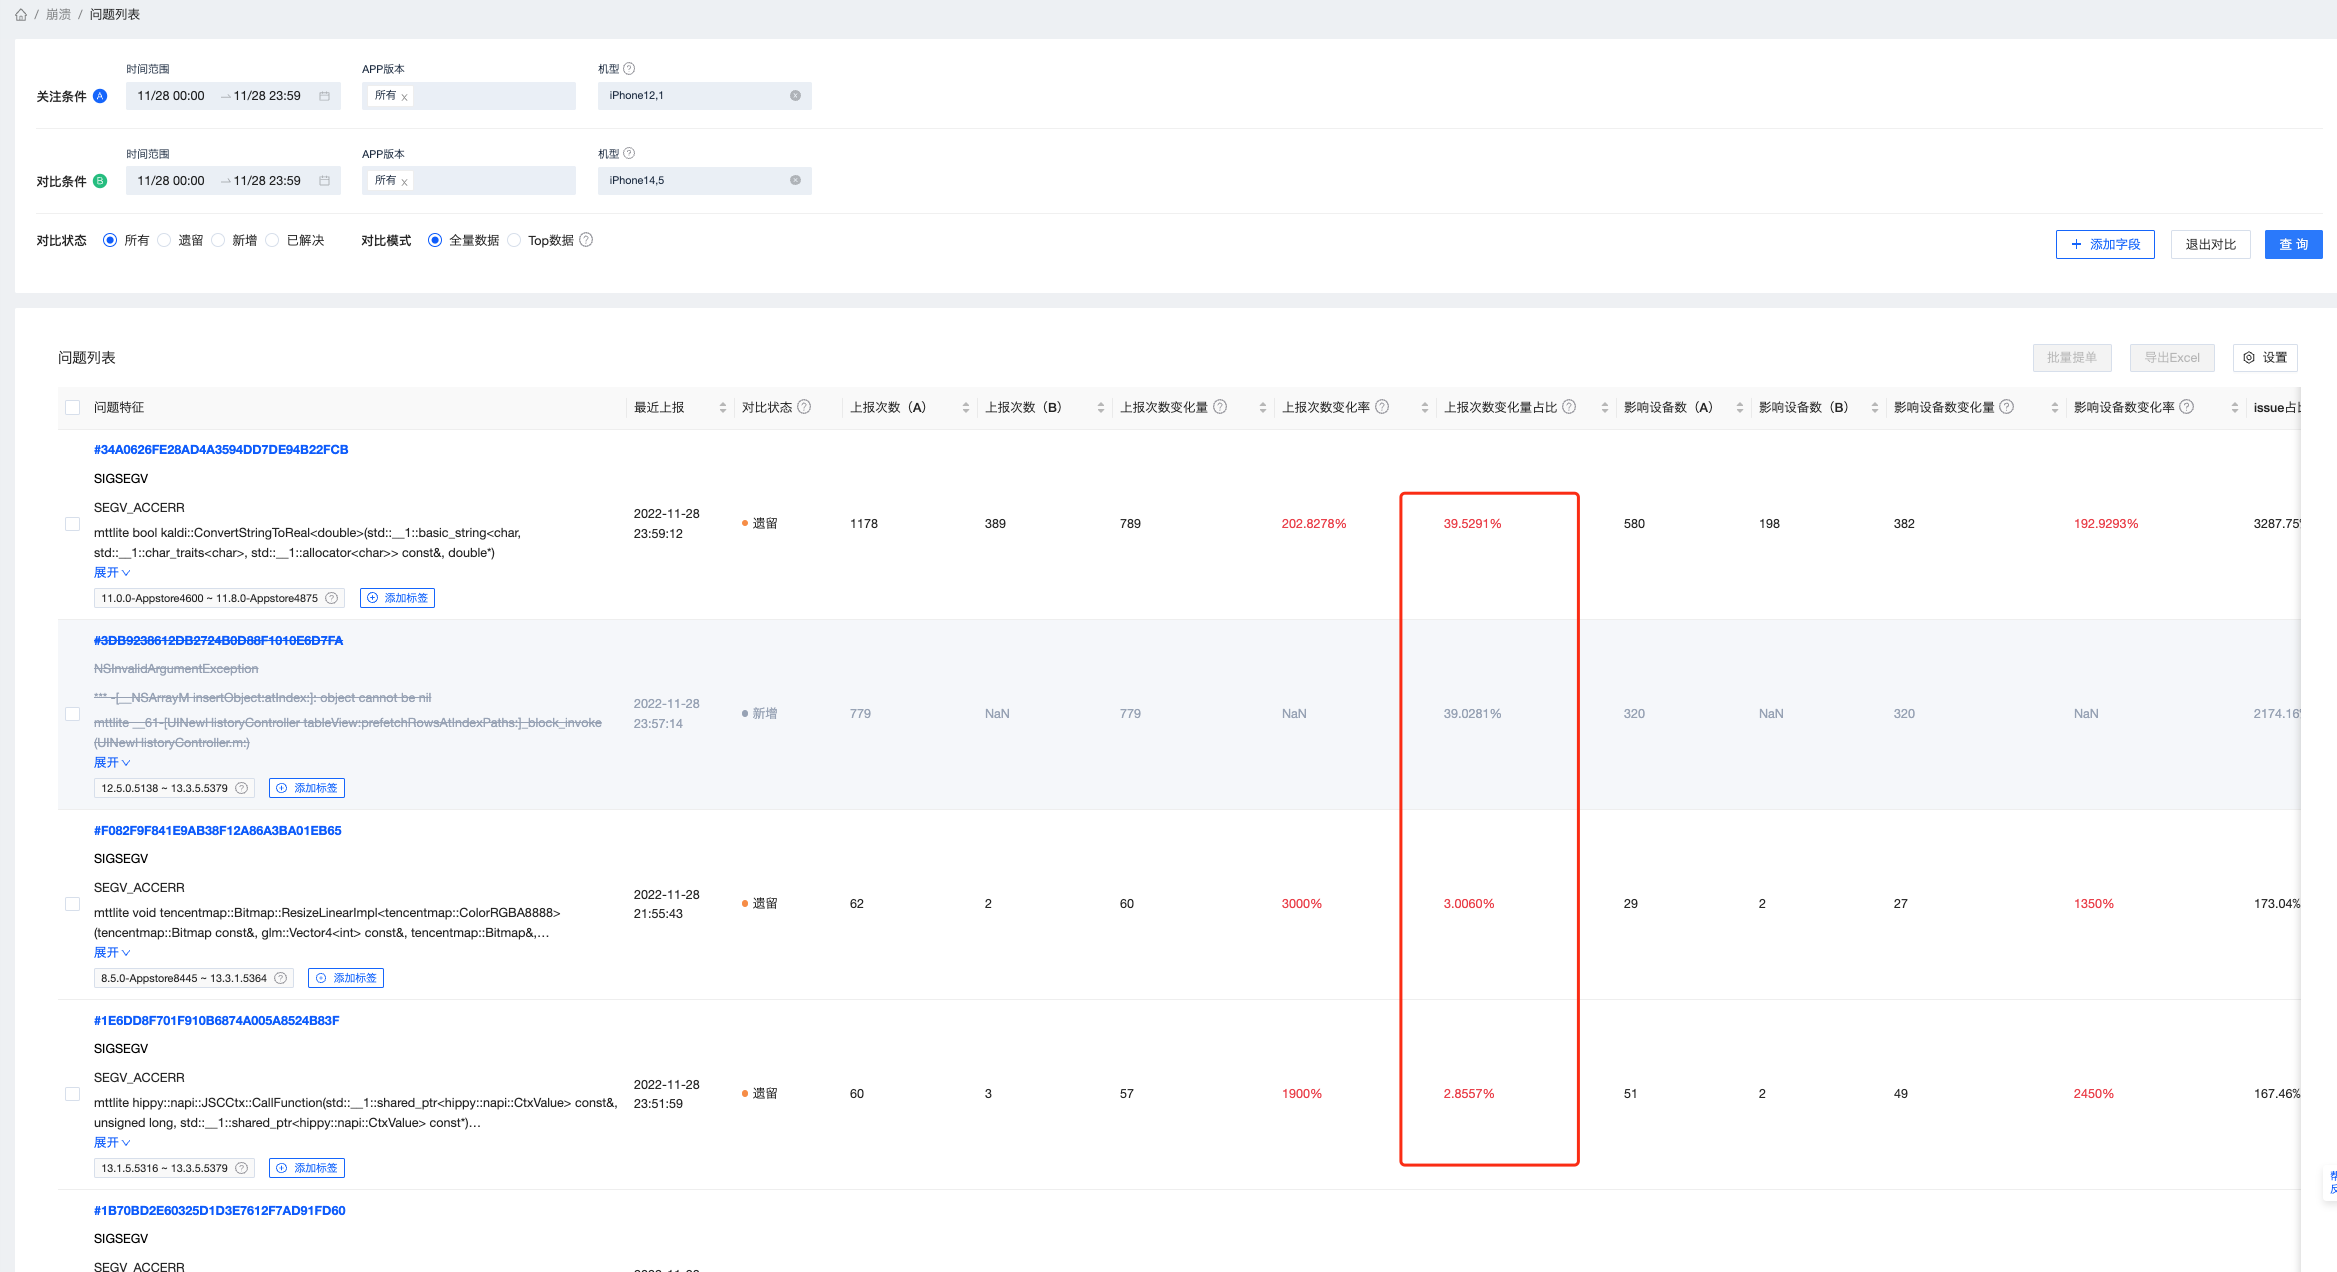Click help icon on 上报次数变化率 header
The width and height of the screenshot is (2337, 1272).
1382,407
